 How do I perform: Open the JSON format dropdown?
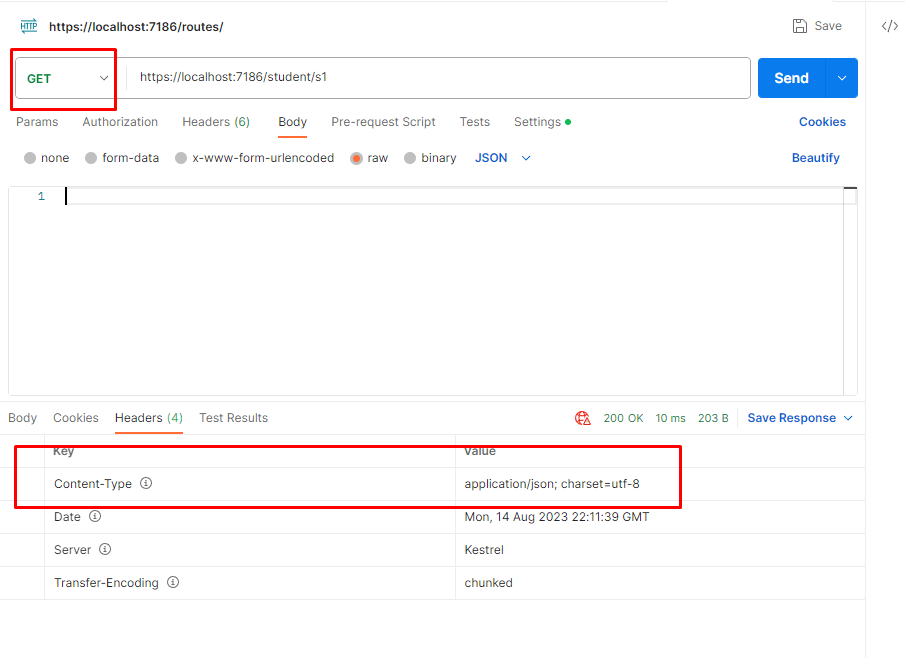(x=502, y=158)
